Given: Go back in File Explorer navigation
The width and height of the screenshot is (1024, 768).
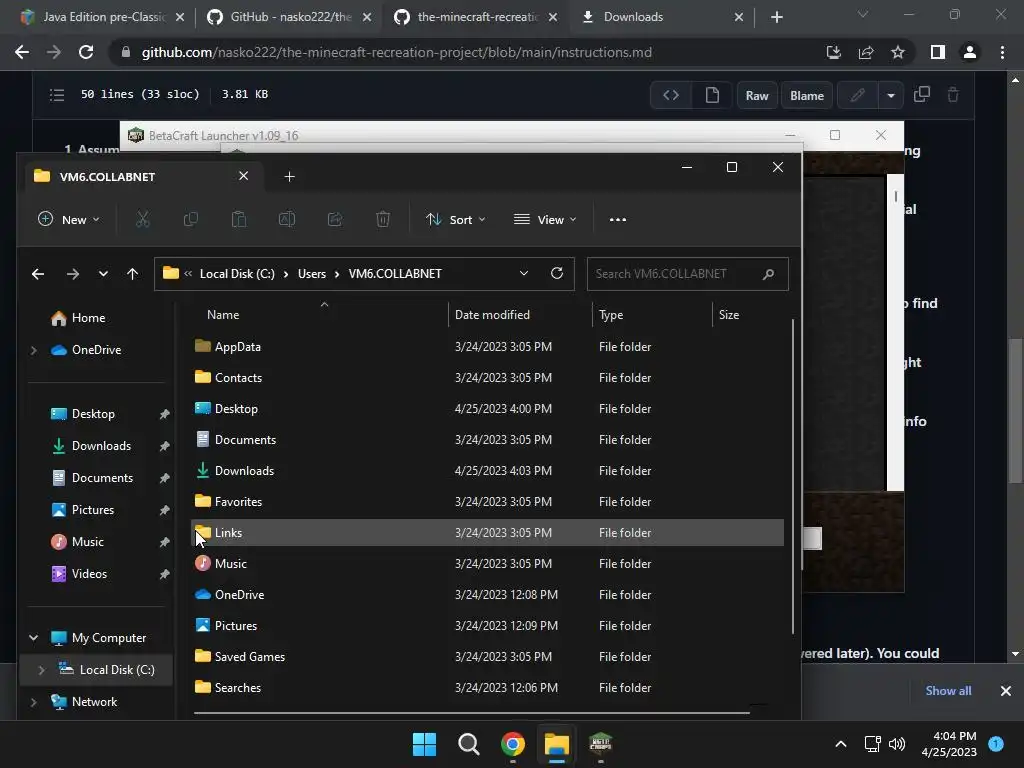Looking at the screenshot, I should click(38, 274).
